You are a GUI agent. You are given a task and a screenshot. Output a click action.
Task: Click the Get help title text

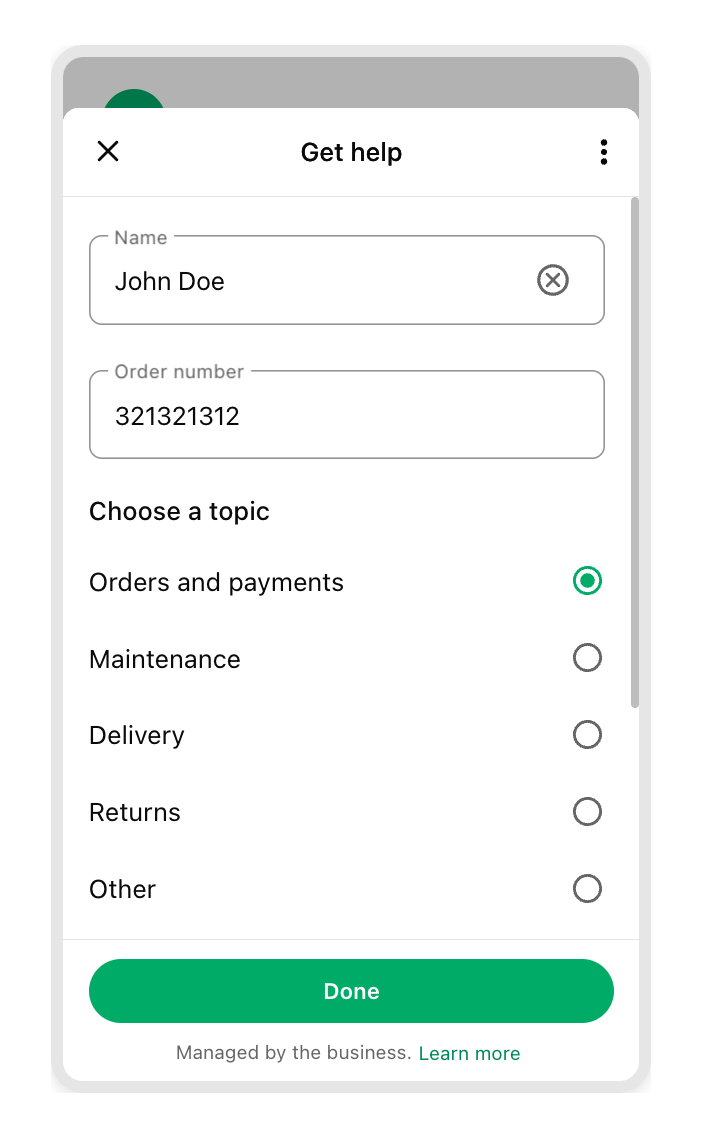(x=351, y=152)
